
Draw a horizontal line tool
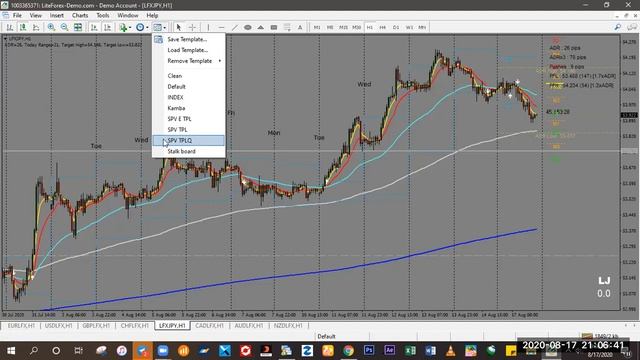221,27
